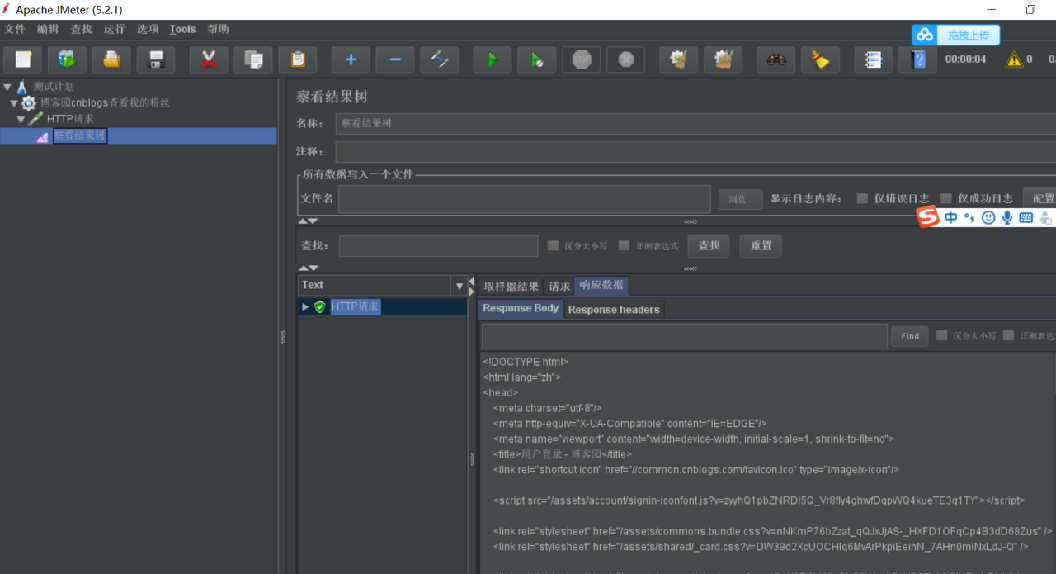Click the Sogou soft keyboard icon
Viewport: 1056px width, 574px height.
[x=1026, y=218]
